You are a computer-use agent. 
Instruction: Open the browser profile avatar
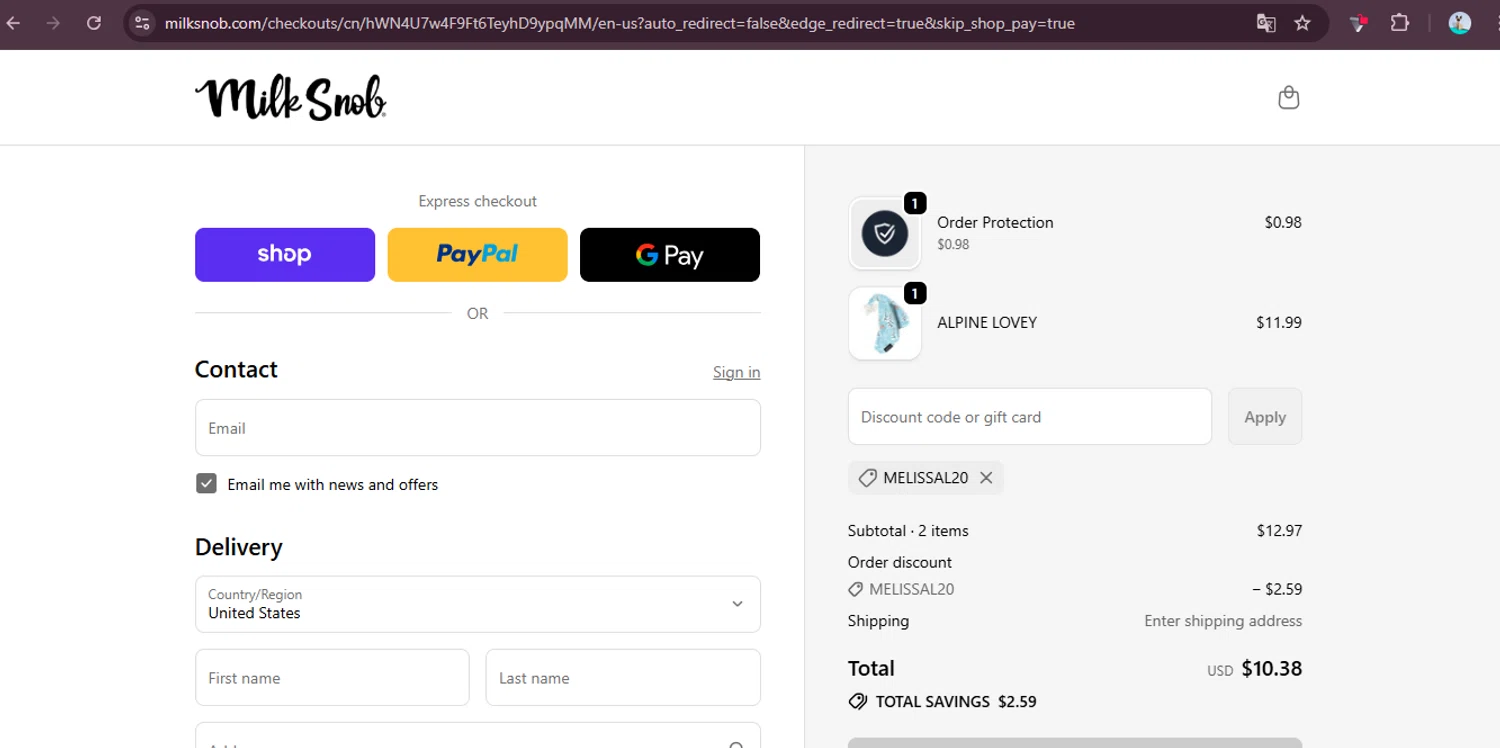pos(1459,23)
